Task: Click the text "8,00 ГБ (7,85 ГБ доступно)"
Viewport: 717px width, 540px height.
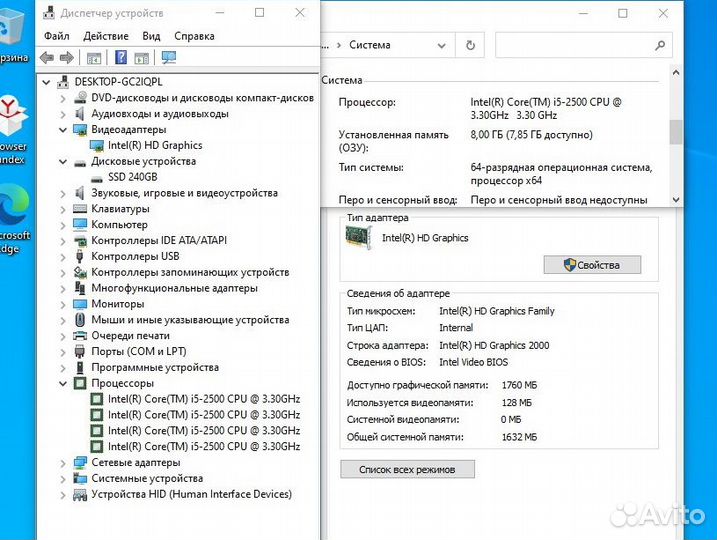Action: click(531, 135)
